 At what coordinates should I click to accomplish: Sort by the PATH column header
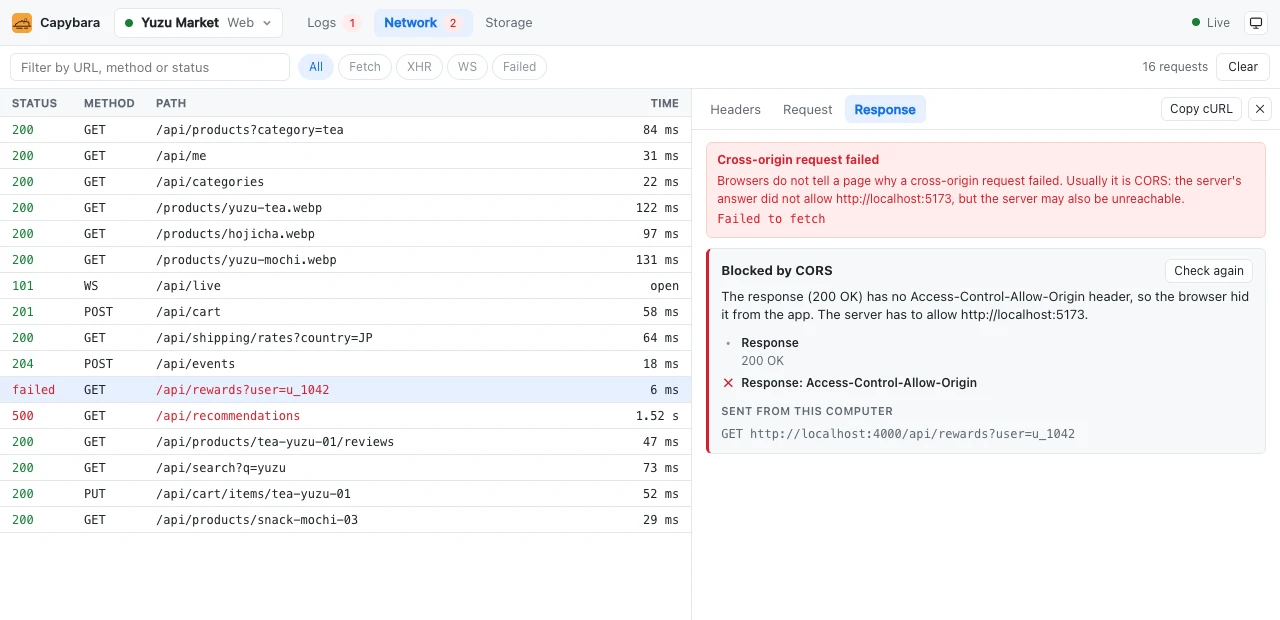(171, 103)
